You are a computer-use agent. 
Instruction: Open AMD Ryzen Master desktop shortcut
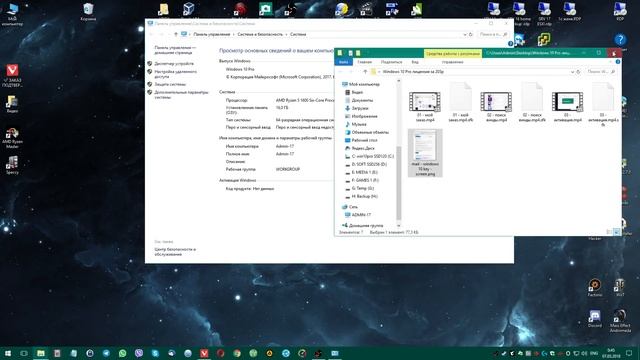pyautogui.click(x=12, y=138)
